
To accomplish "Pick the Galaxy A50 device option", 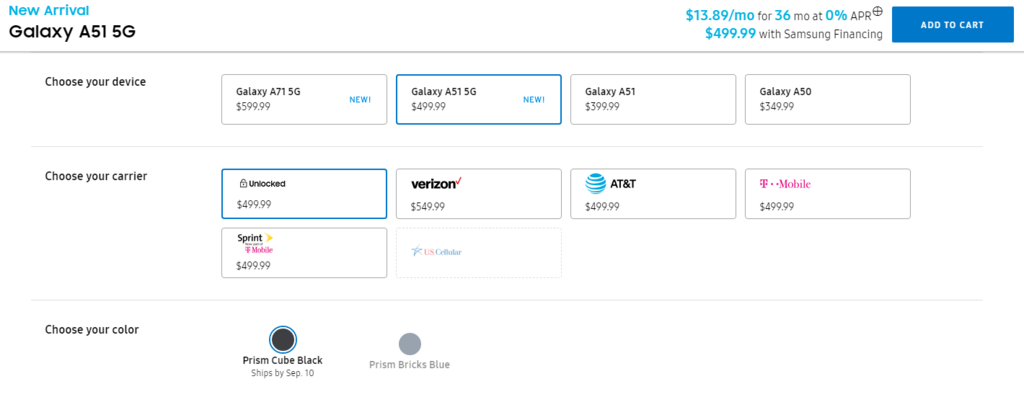I will point(828,99).
